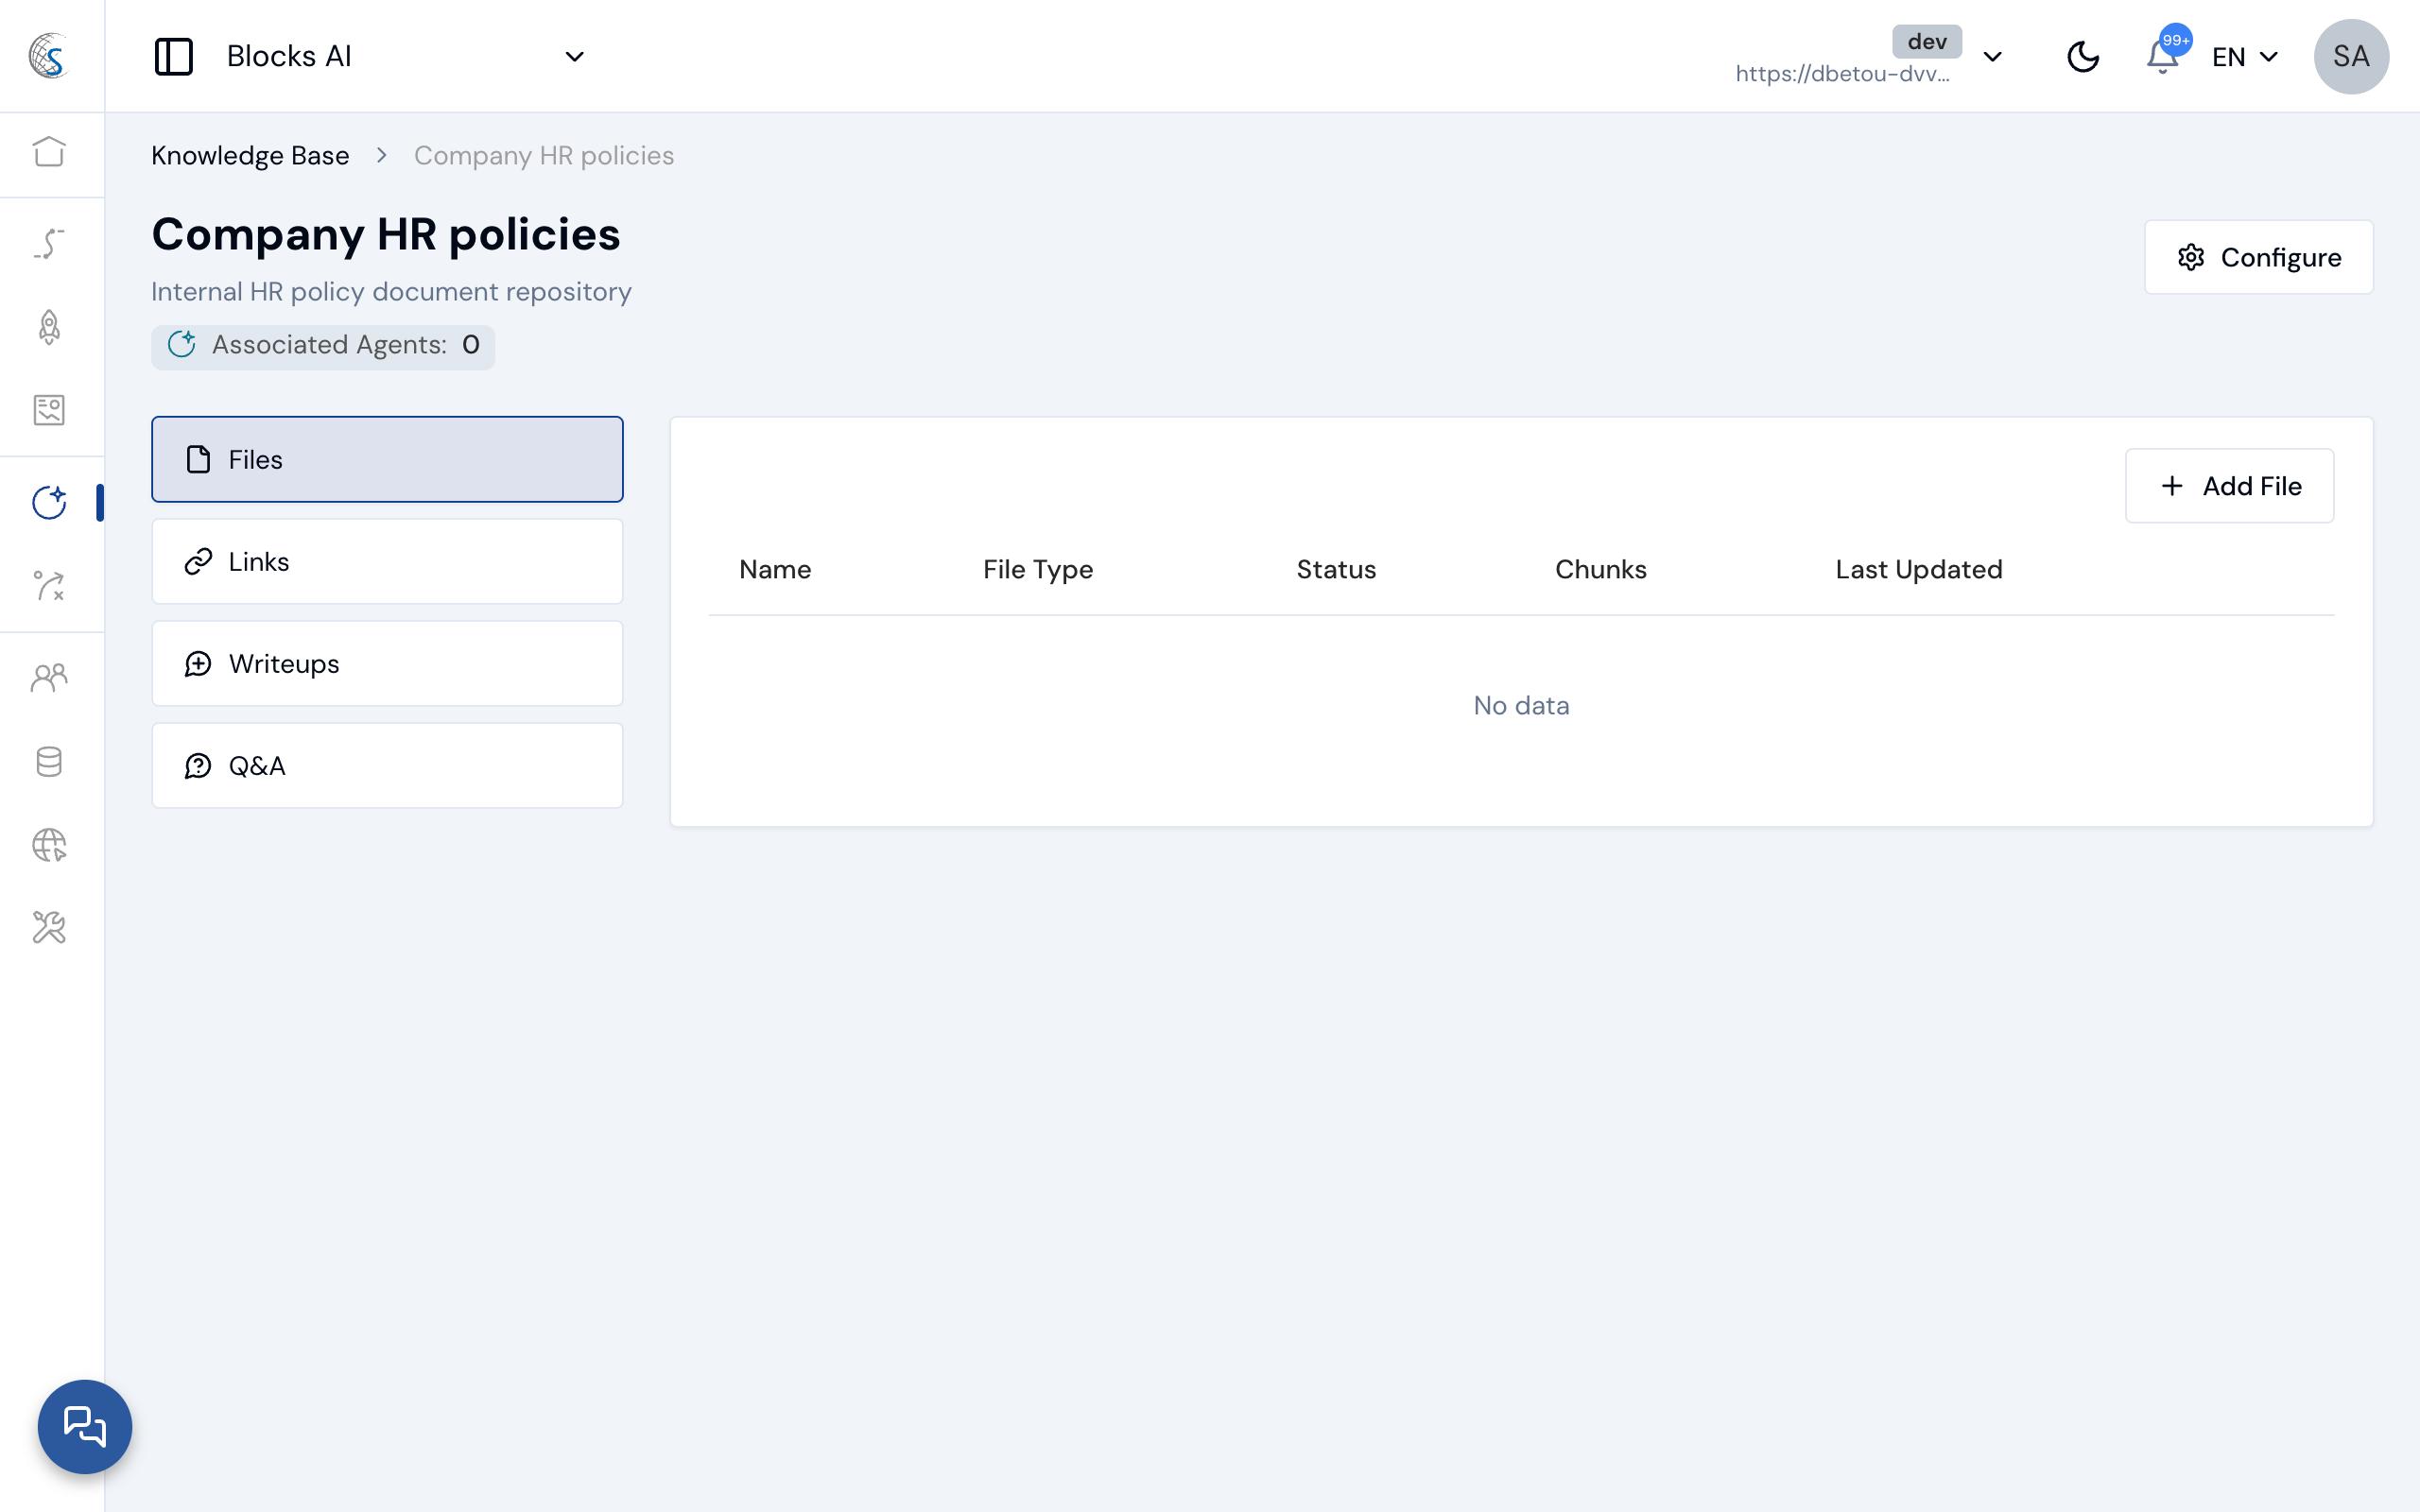This screenshot has width=2420, height=1512.
Task: Select the image card sidebar icon
Action: pyautogui.click(x=48, y=409)
